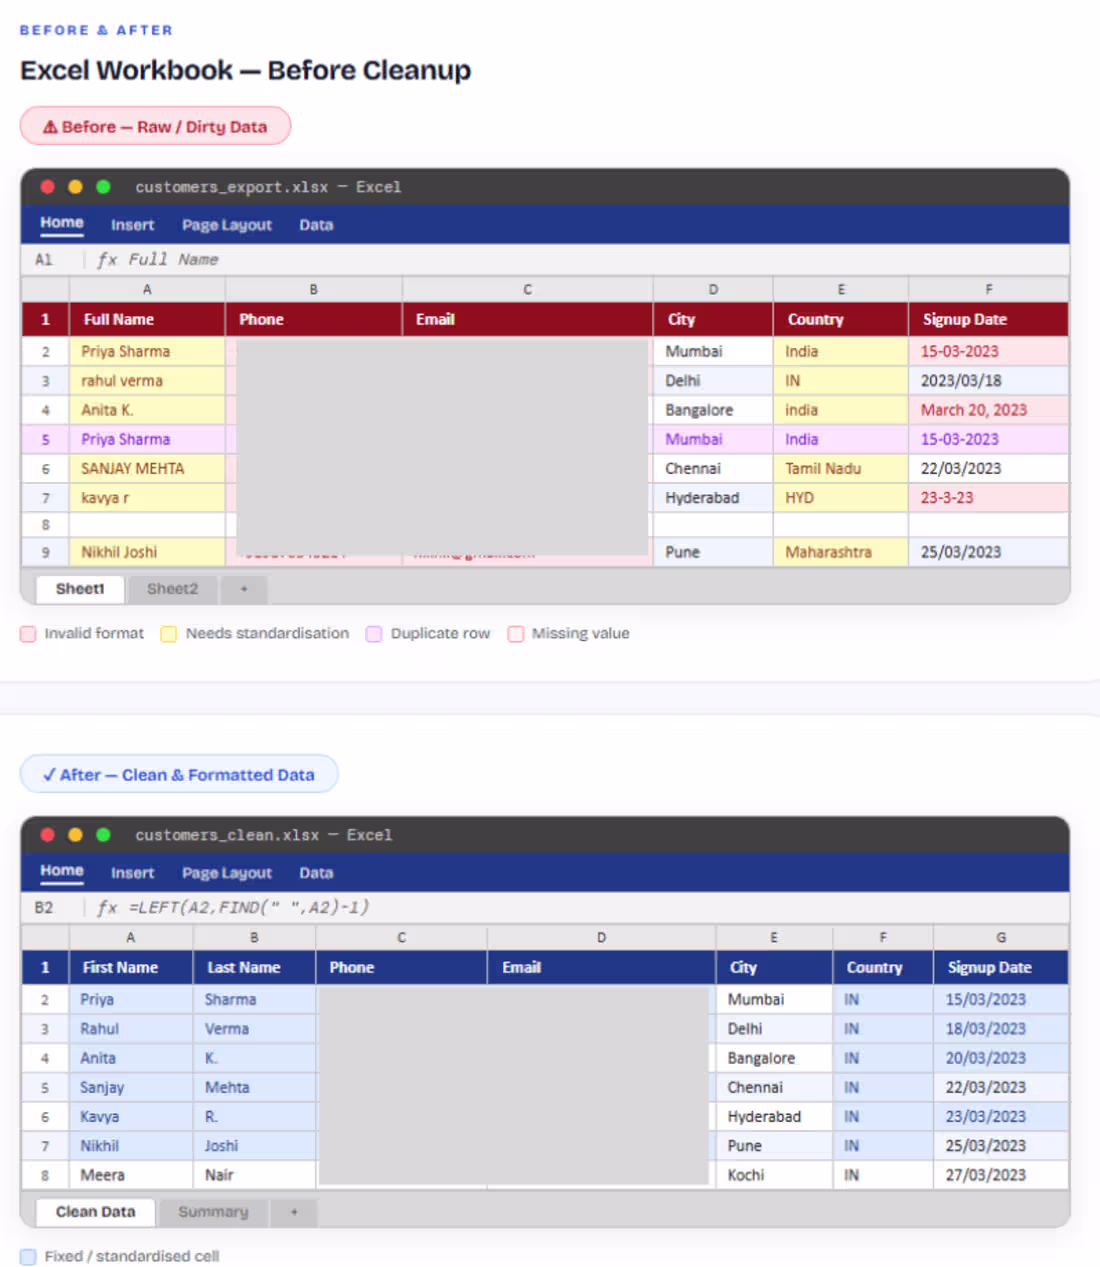Click the plus icon next to Sheet2
The height and width of the screenshot is (1267, 1100).
tap(243, 589)
